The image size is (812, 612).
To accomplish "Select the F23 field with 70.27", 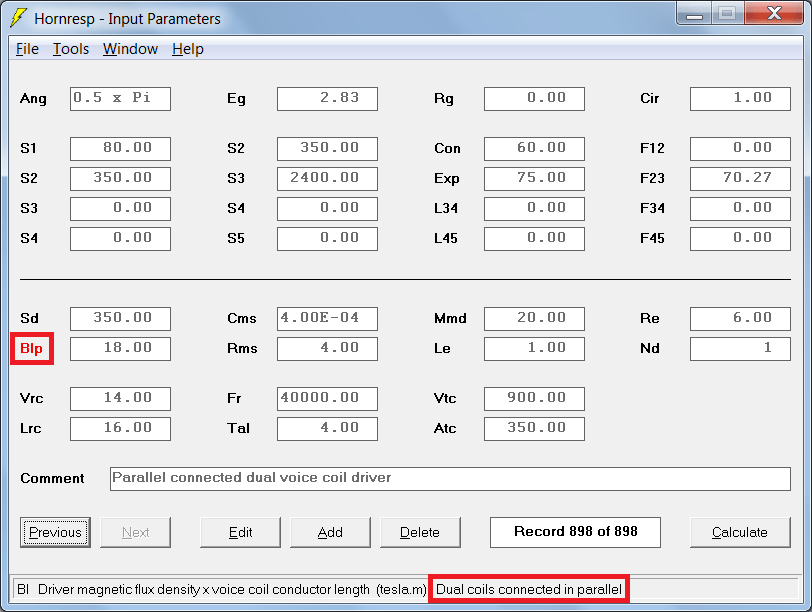I will (741, 179).
